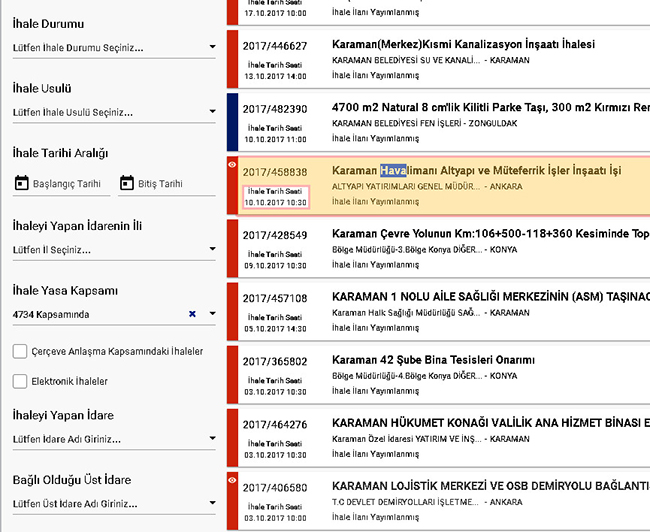This screenshot has width=650, height=532.
Task: Click the highlighted date box 10.10.2017 10:30
Action: 273,196
